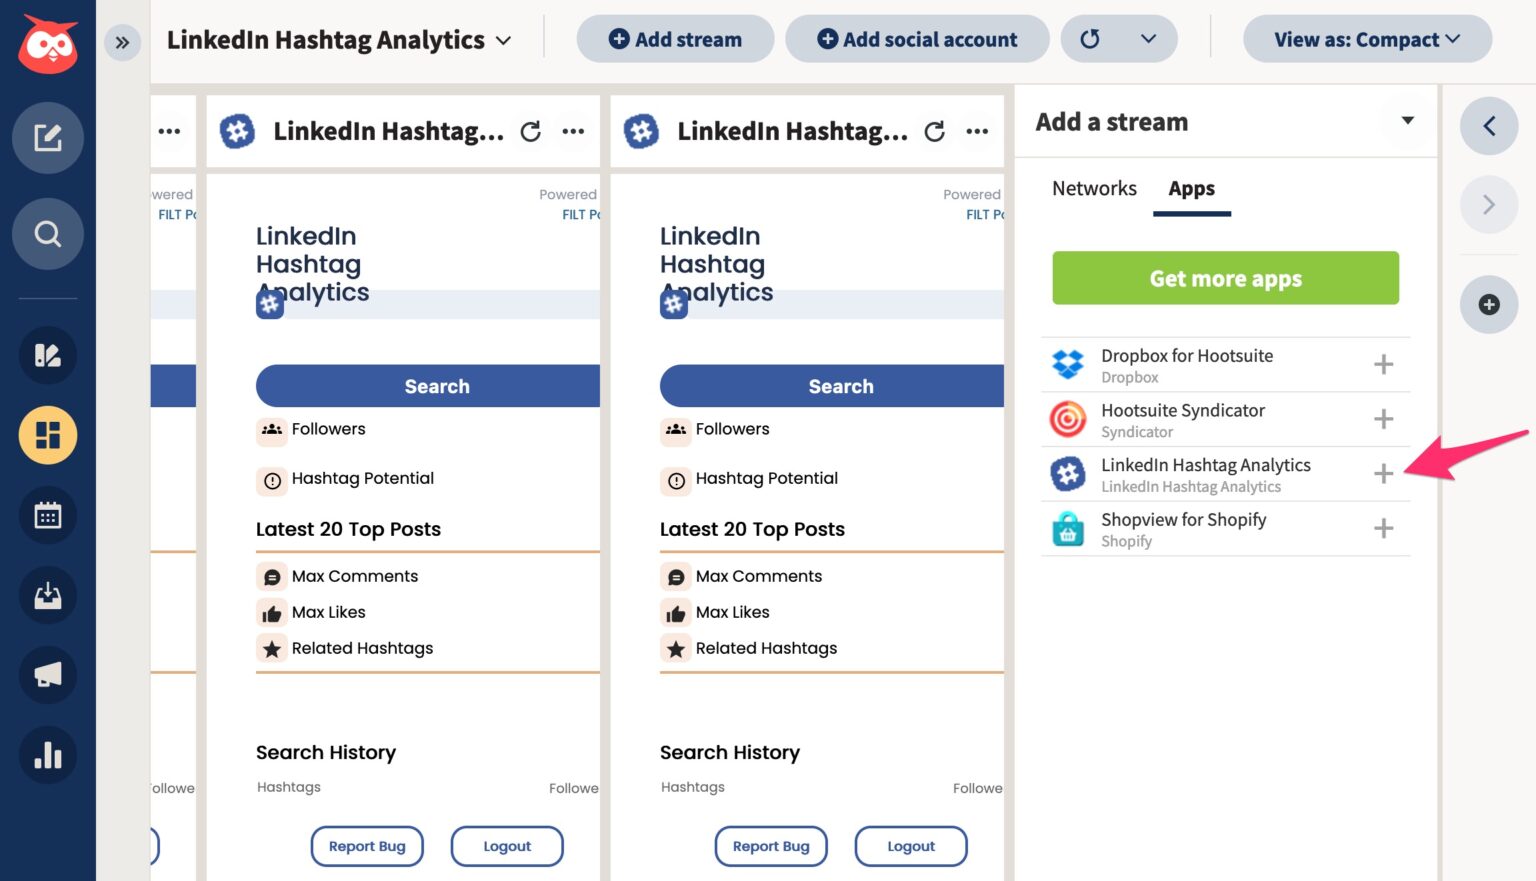Image resolution: width=1536 pixels, height=881 pixels.
Task: Open the Analytics bar chart icon
Action: click(x=47, y=755)
